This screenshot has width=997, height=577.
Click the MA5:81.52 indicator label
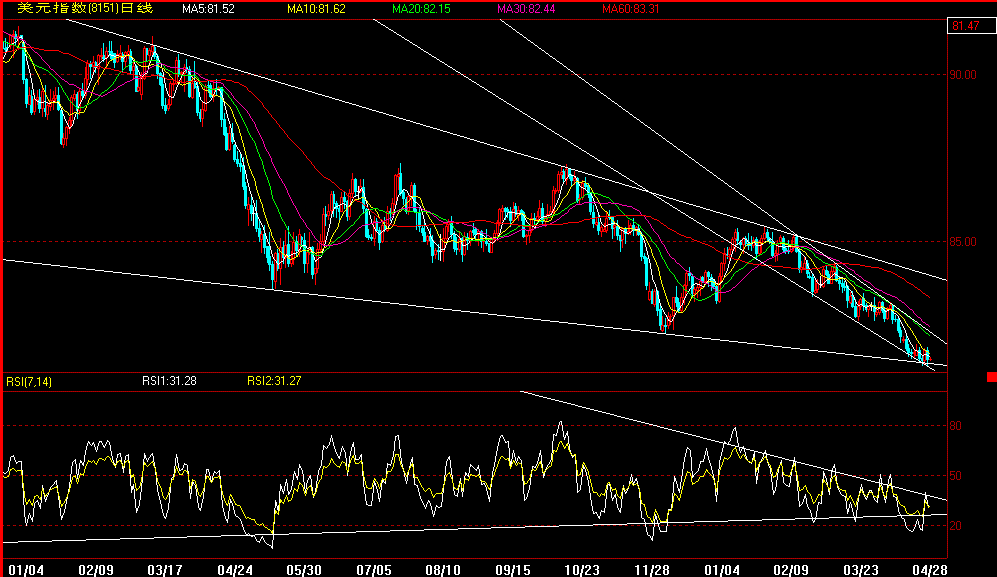210,9
